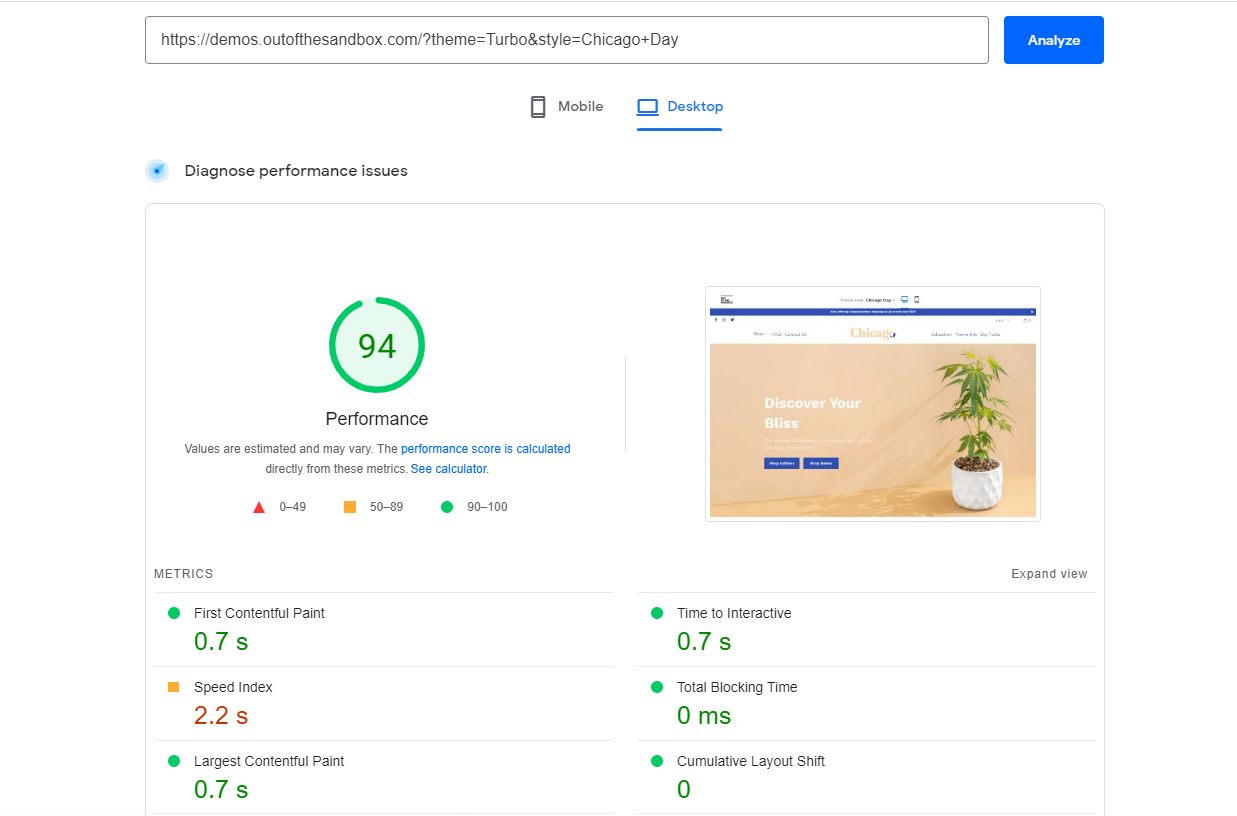The height and width of the screenshot is (816, 1237).
Task: Click the Cumulative Layout Shift value '0'
Action: coord(684,790)
